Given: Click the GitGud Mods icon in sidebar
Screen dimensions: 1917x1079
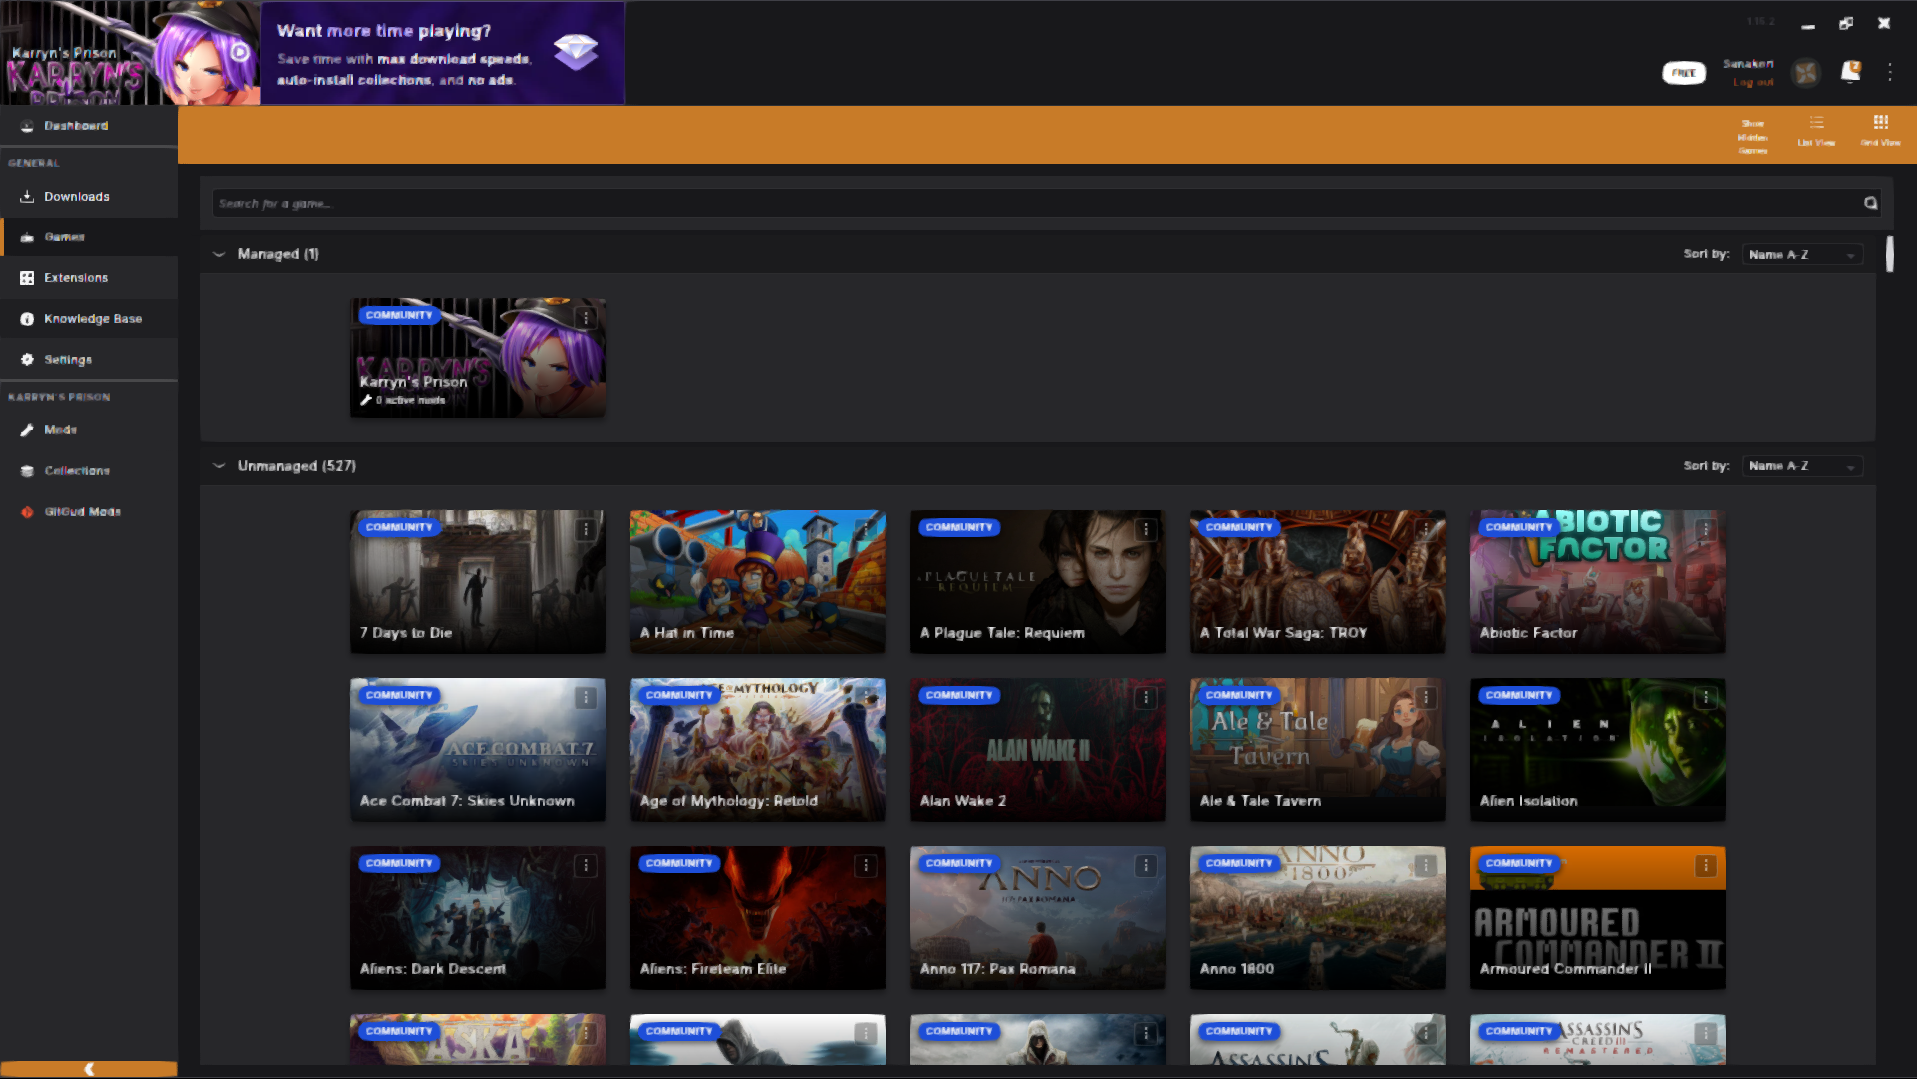Looking at the screenshot, I should pyautogui.click(x=27, y=512).
